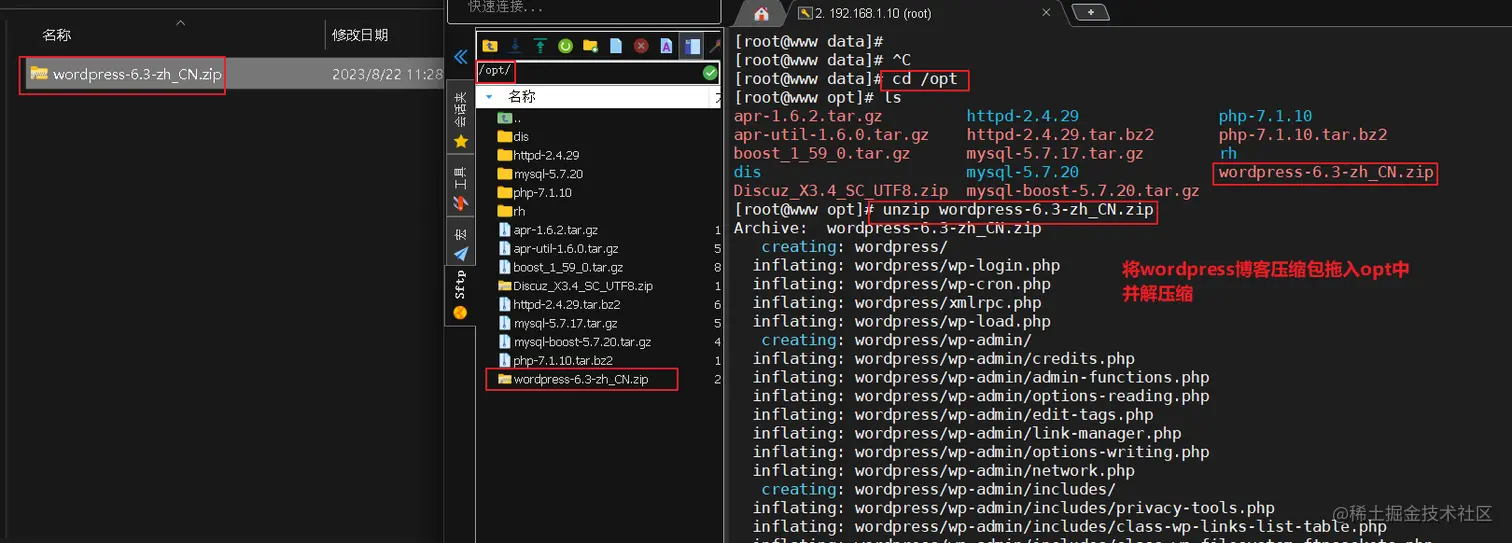This screenshot has height=543, width=1512.
Task: Select apr-util-1.6.0.tar.gz in SFTP list
Action: (558, 248)
